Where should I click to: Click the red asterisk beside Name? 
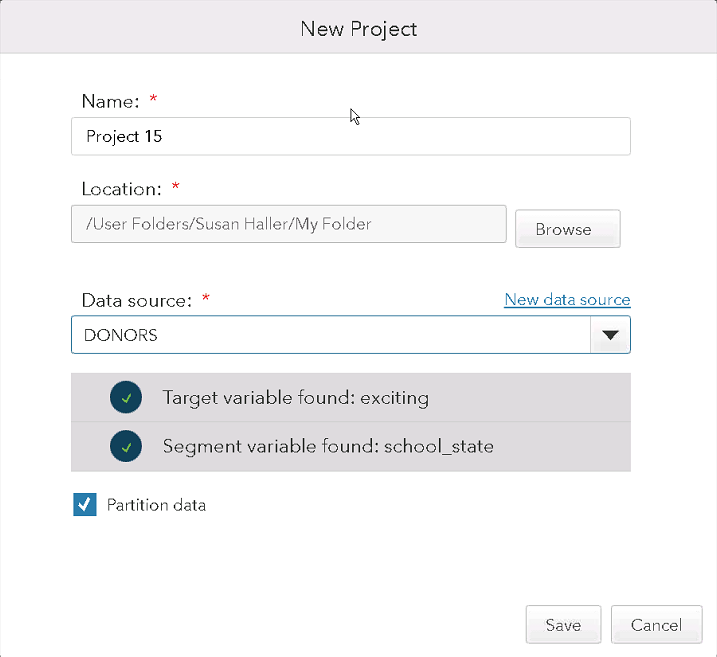[x=153, y=98]
